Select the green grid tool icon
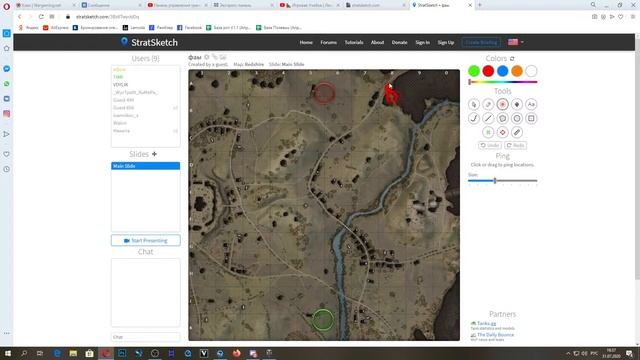Screen dimensions: 640x360 pyautogui.click(x=488, y=132)
